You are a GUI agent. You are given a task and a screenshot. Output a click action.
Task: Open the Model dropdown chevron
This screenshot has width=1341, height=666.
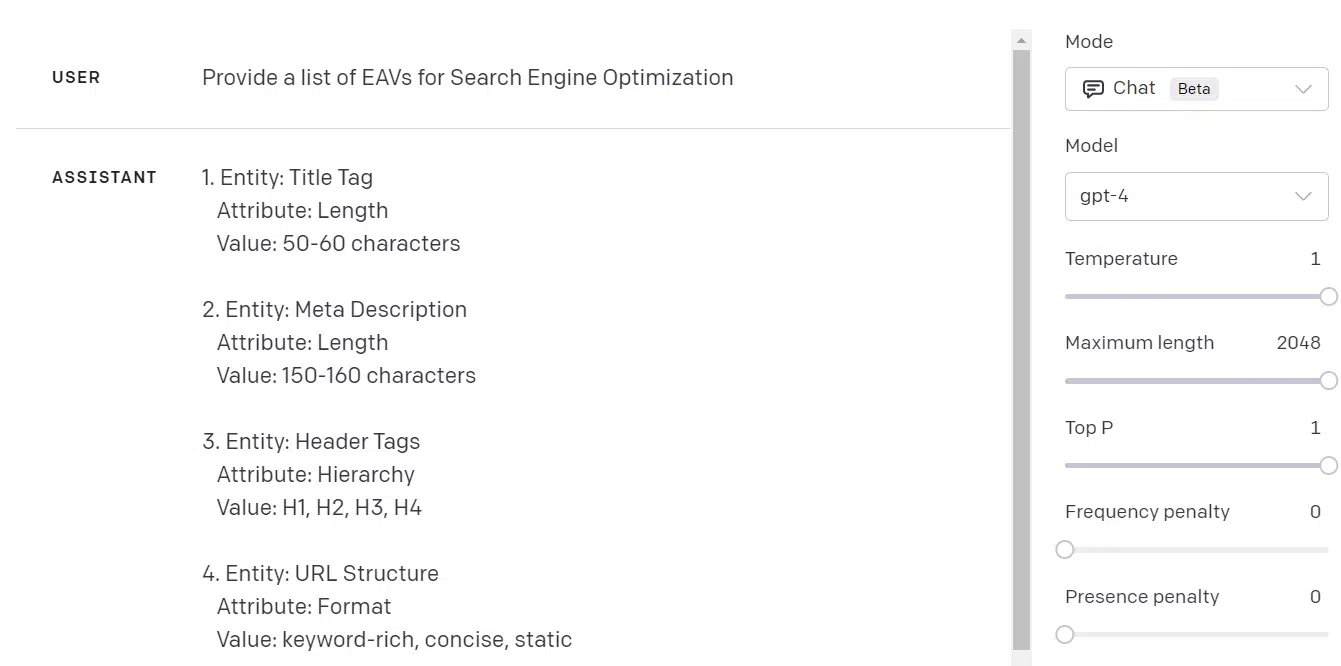click(1303, 196)
